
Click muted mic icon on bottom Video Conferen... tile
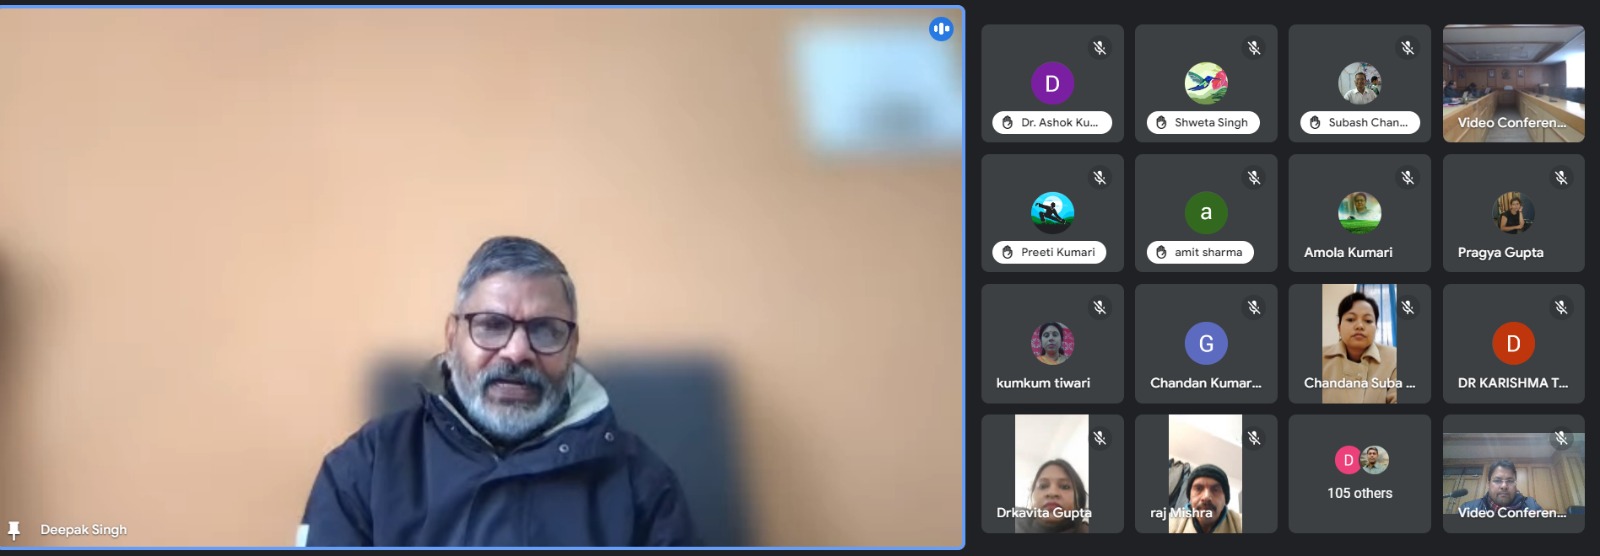click(x=1561, y=437)
